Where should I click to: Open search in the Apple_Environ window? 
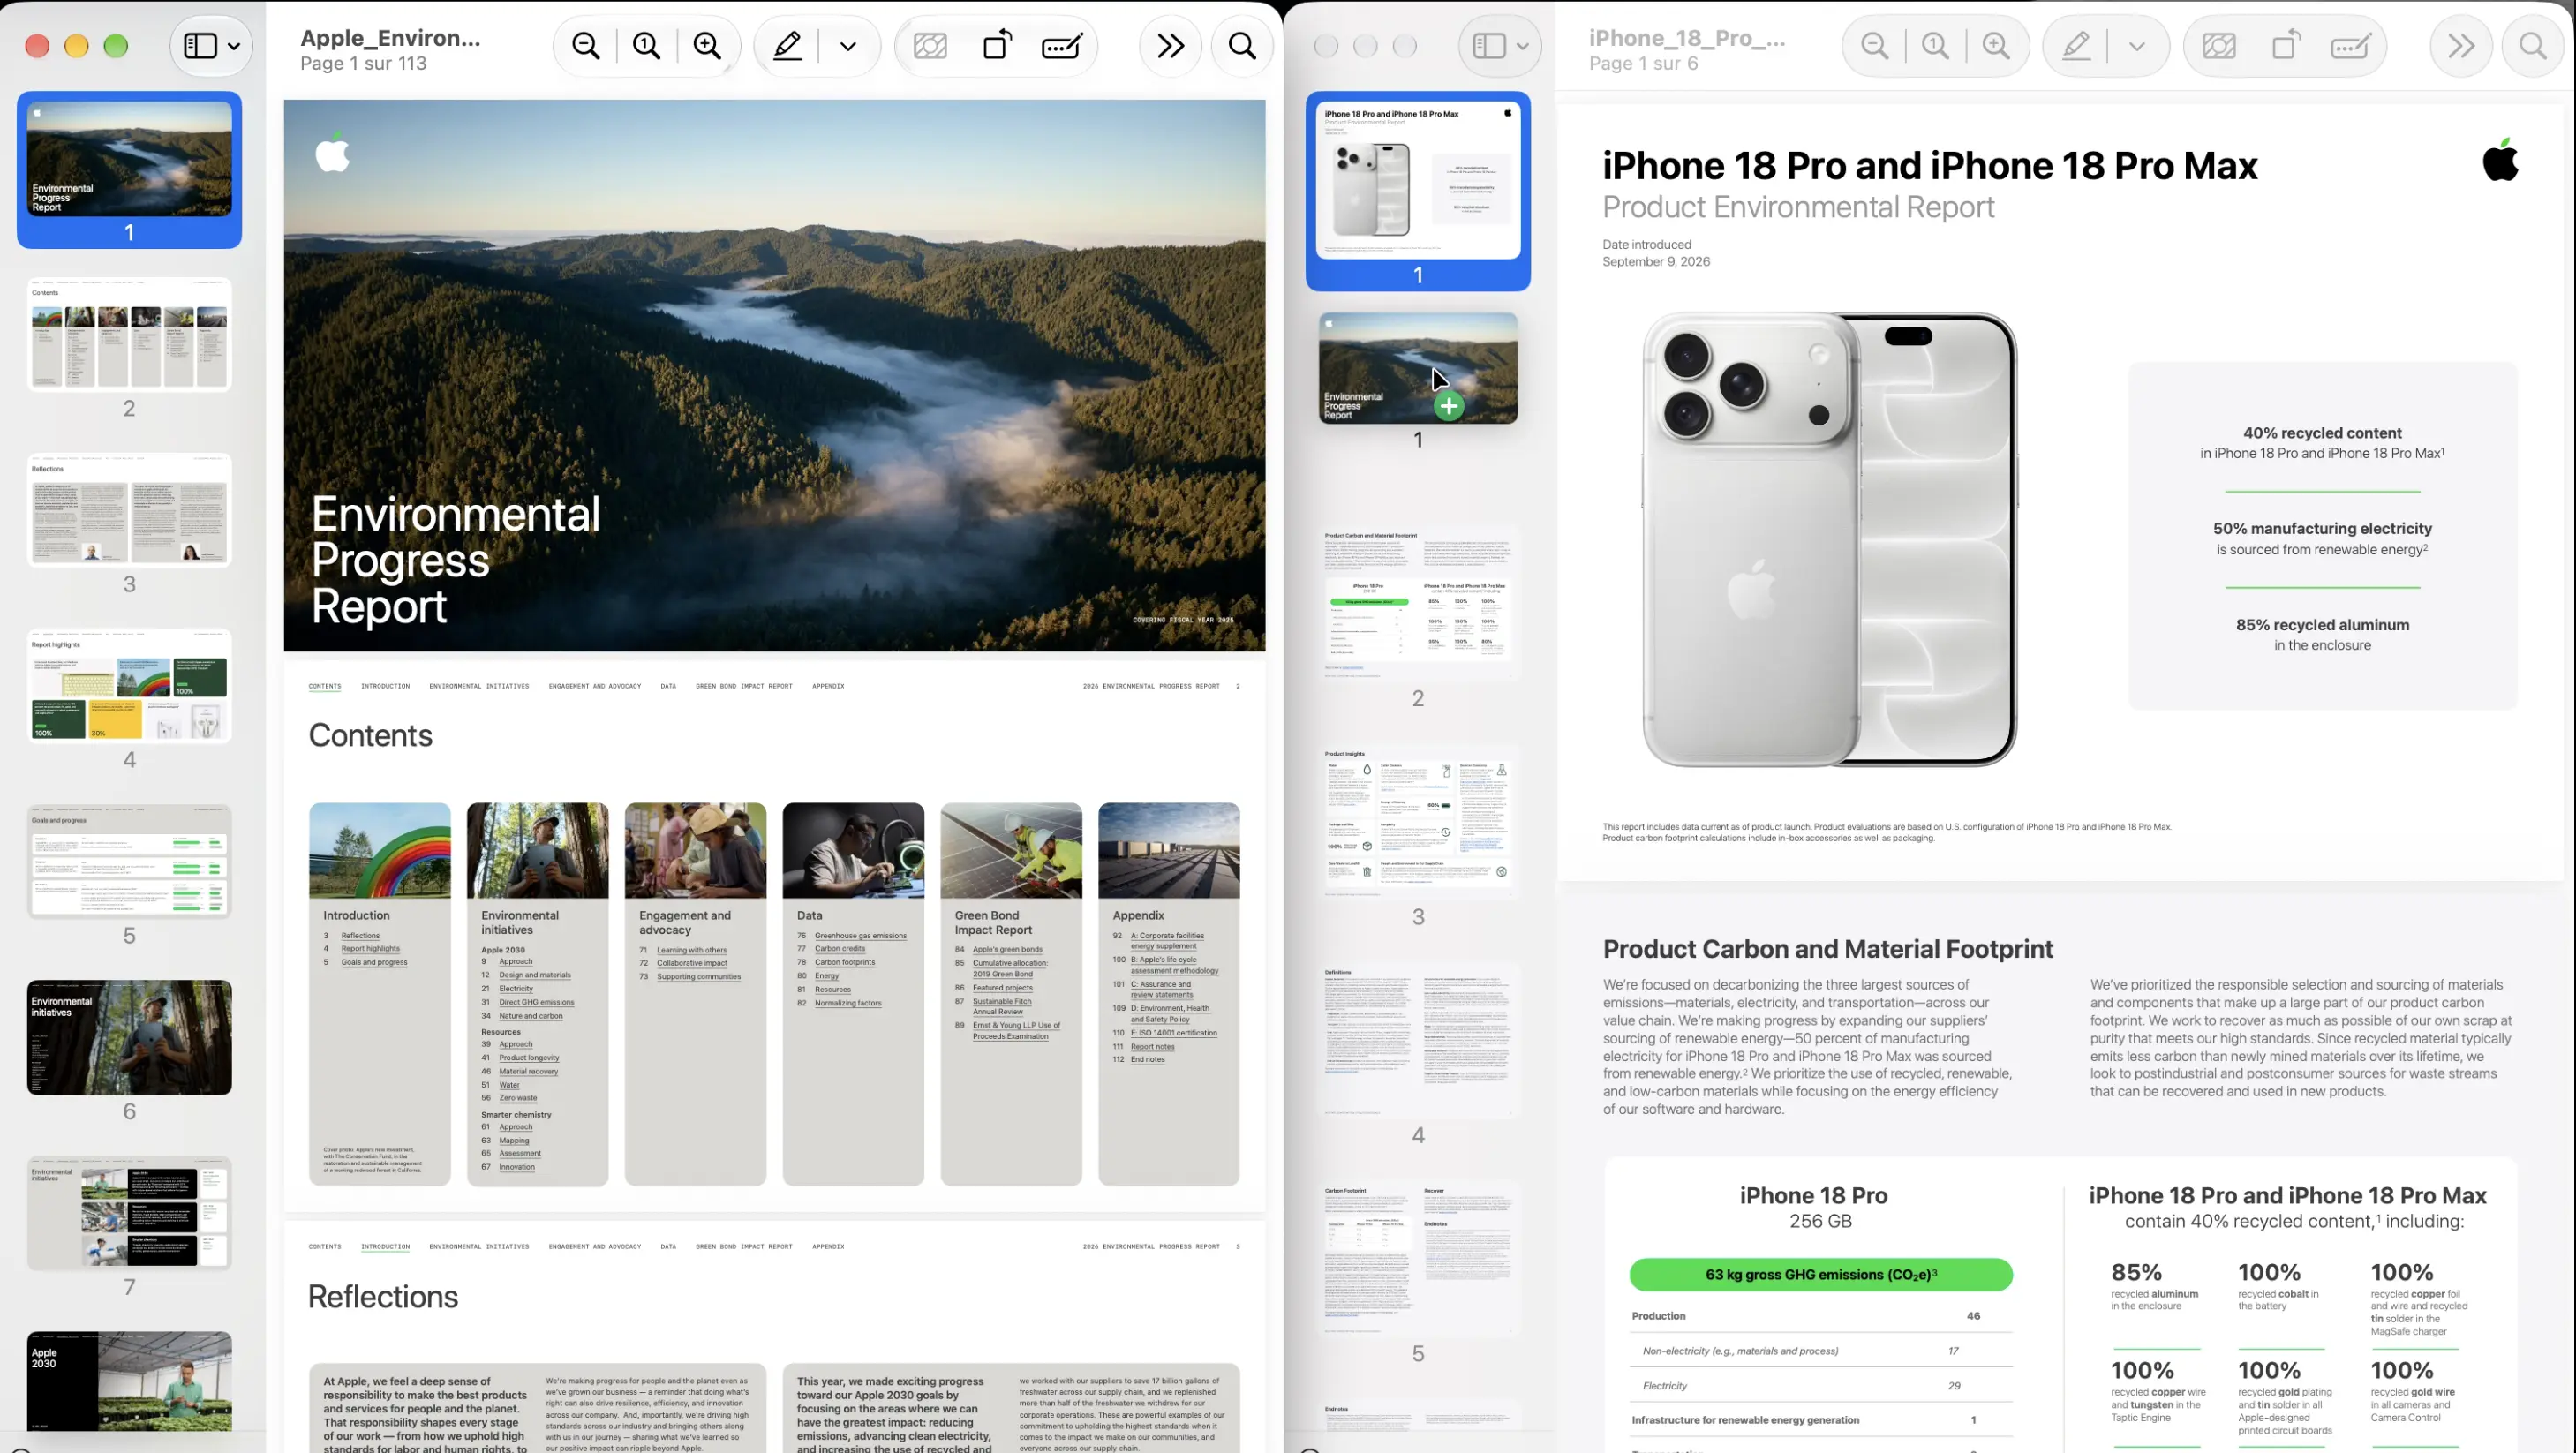click(x=1242, y=46)
